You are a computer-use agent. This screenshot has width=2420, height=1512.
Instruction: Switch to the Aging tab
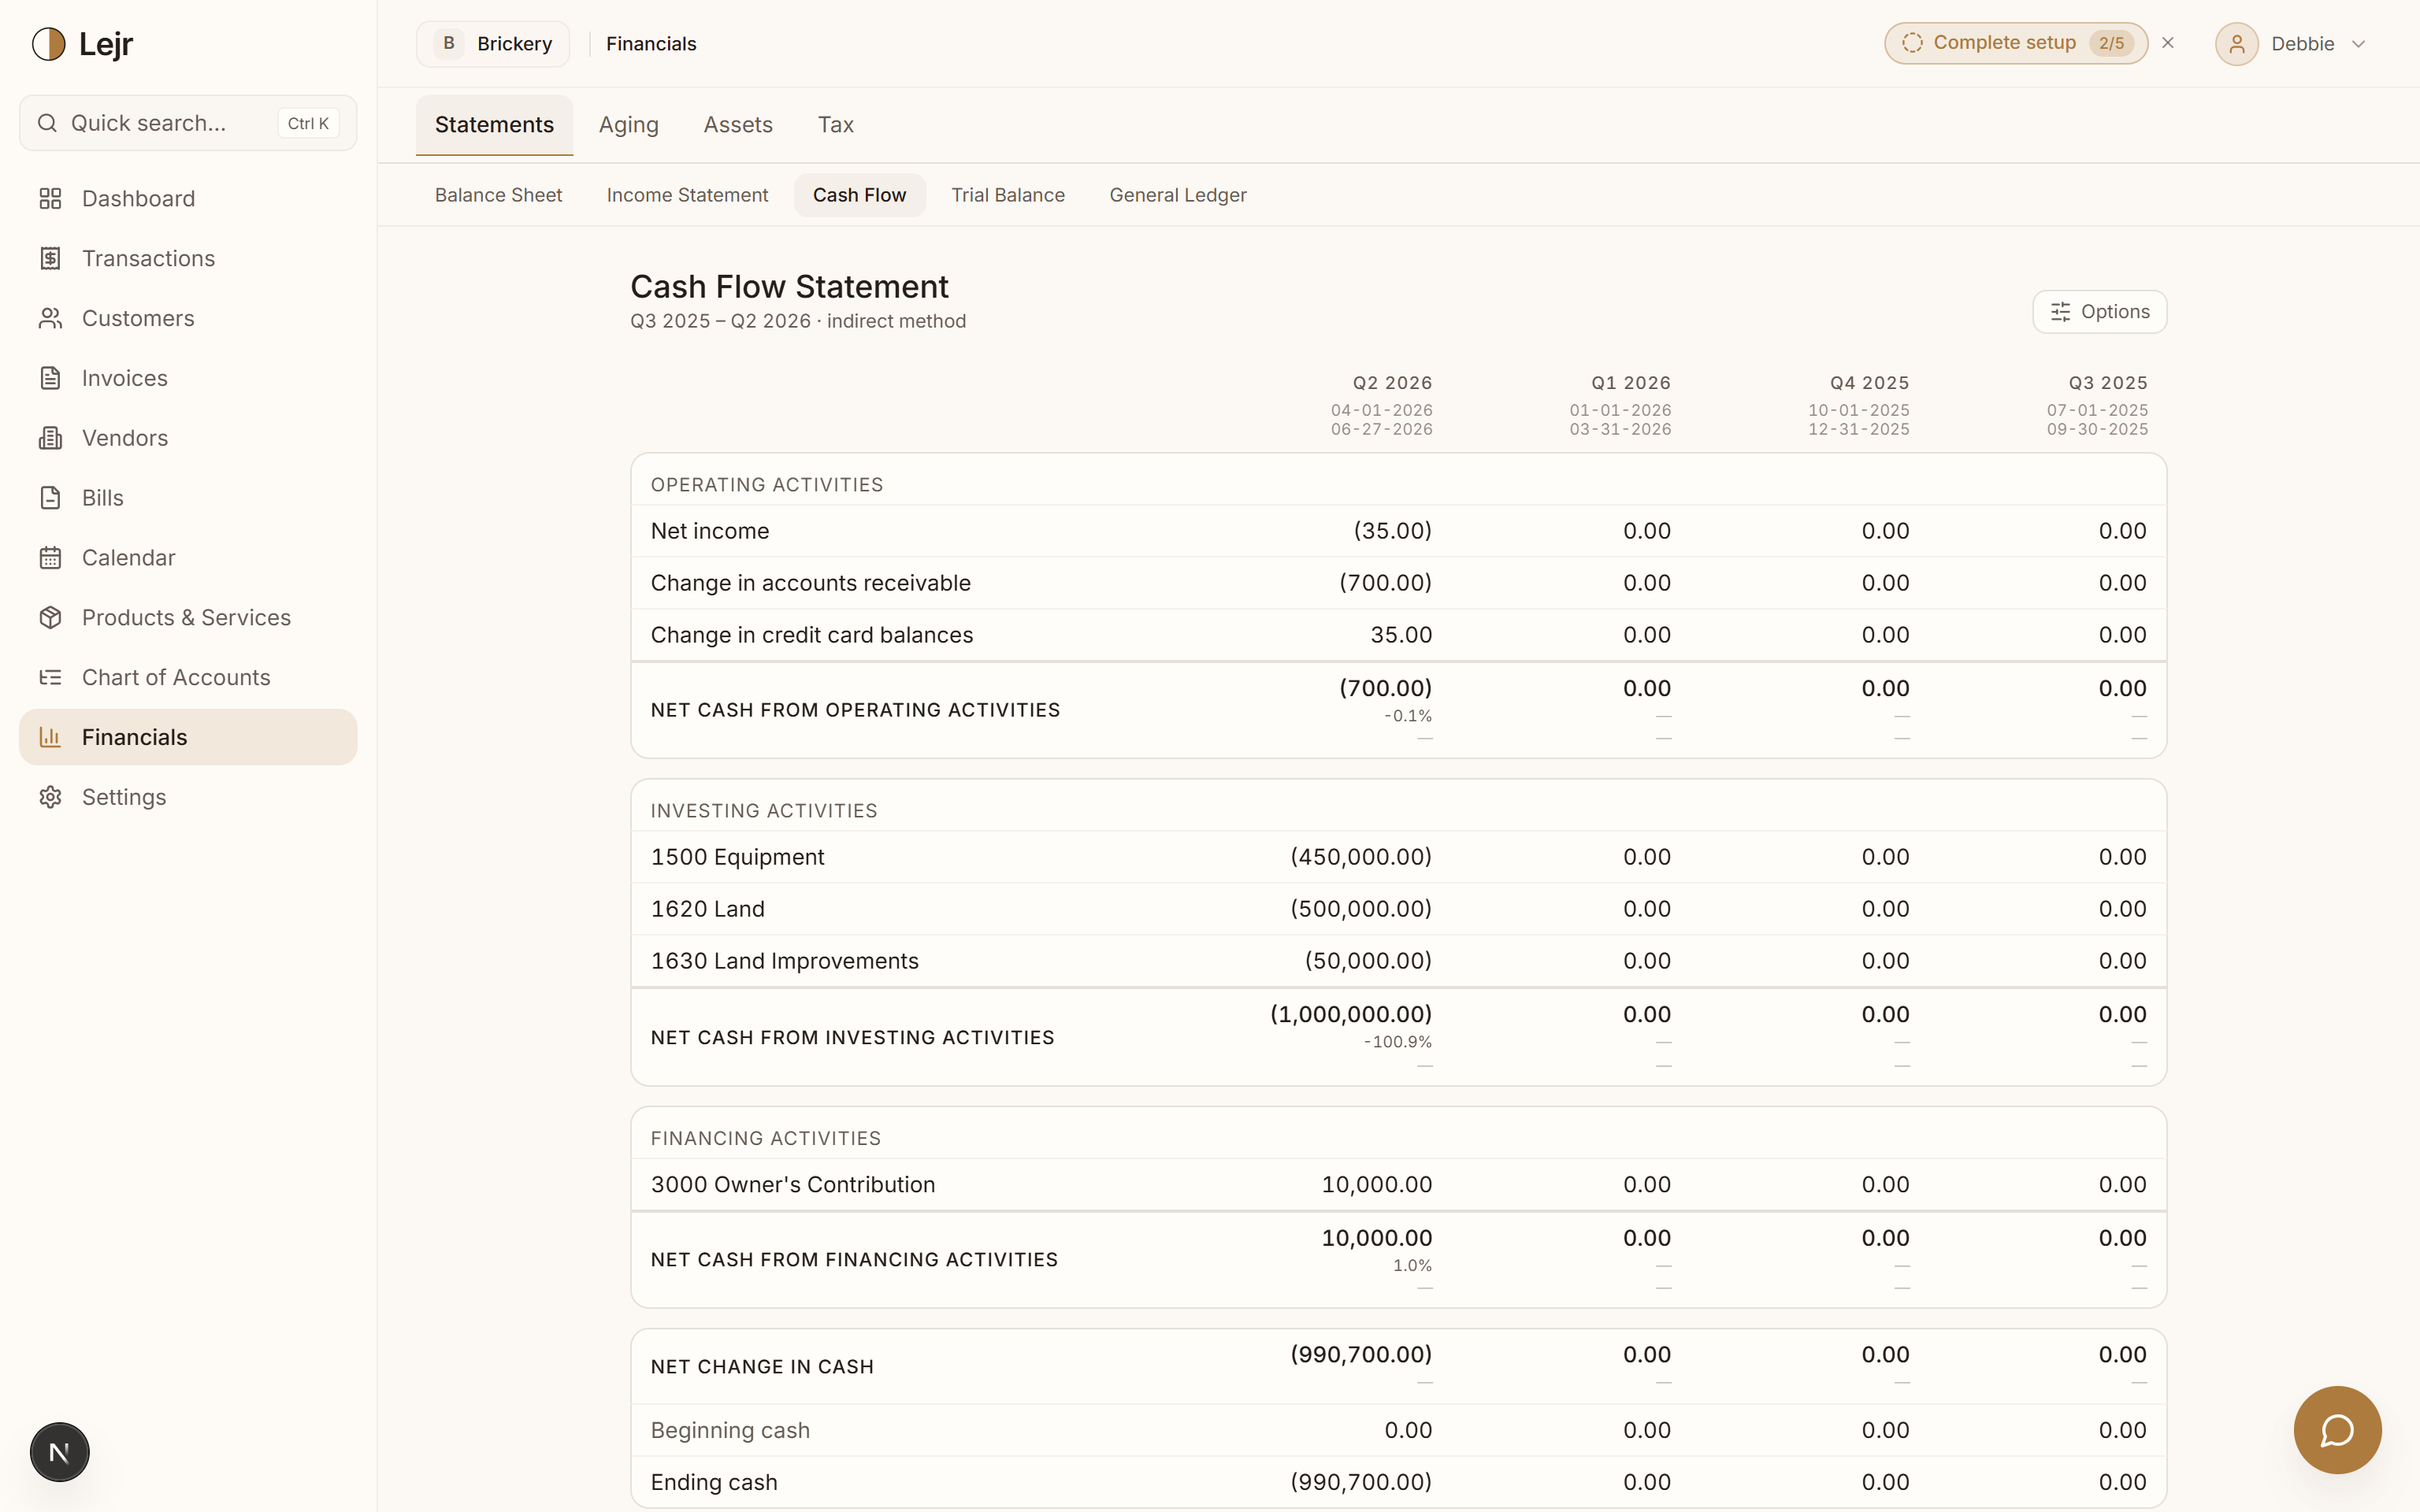[x=629, y=125]
